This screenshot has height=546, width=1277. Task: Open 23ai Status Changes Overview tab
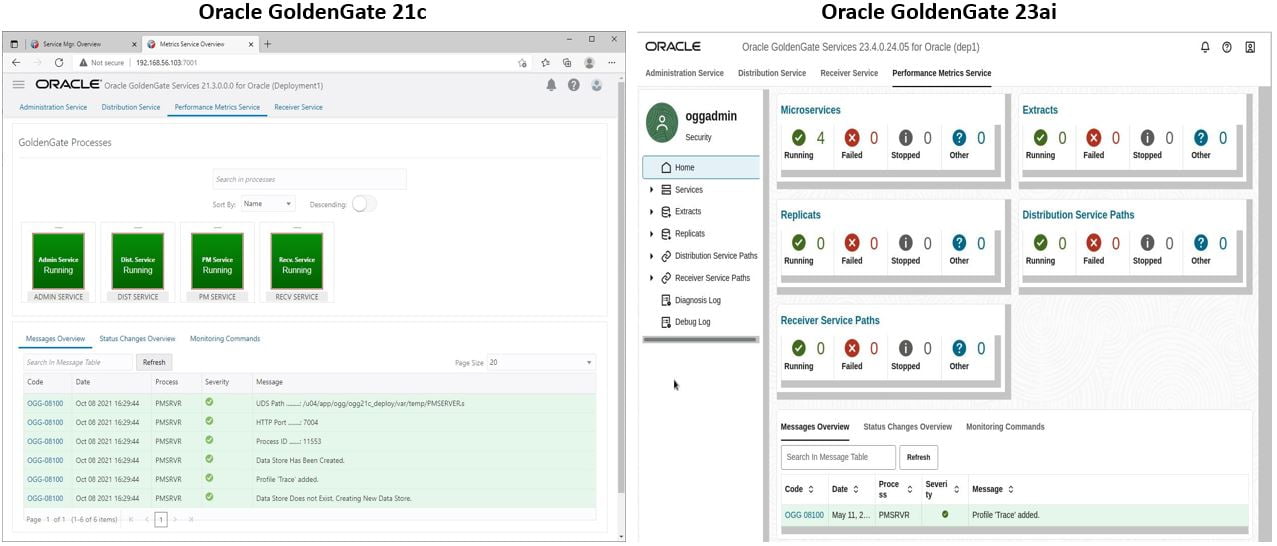click(907, 427)
